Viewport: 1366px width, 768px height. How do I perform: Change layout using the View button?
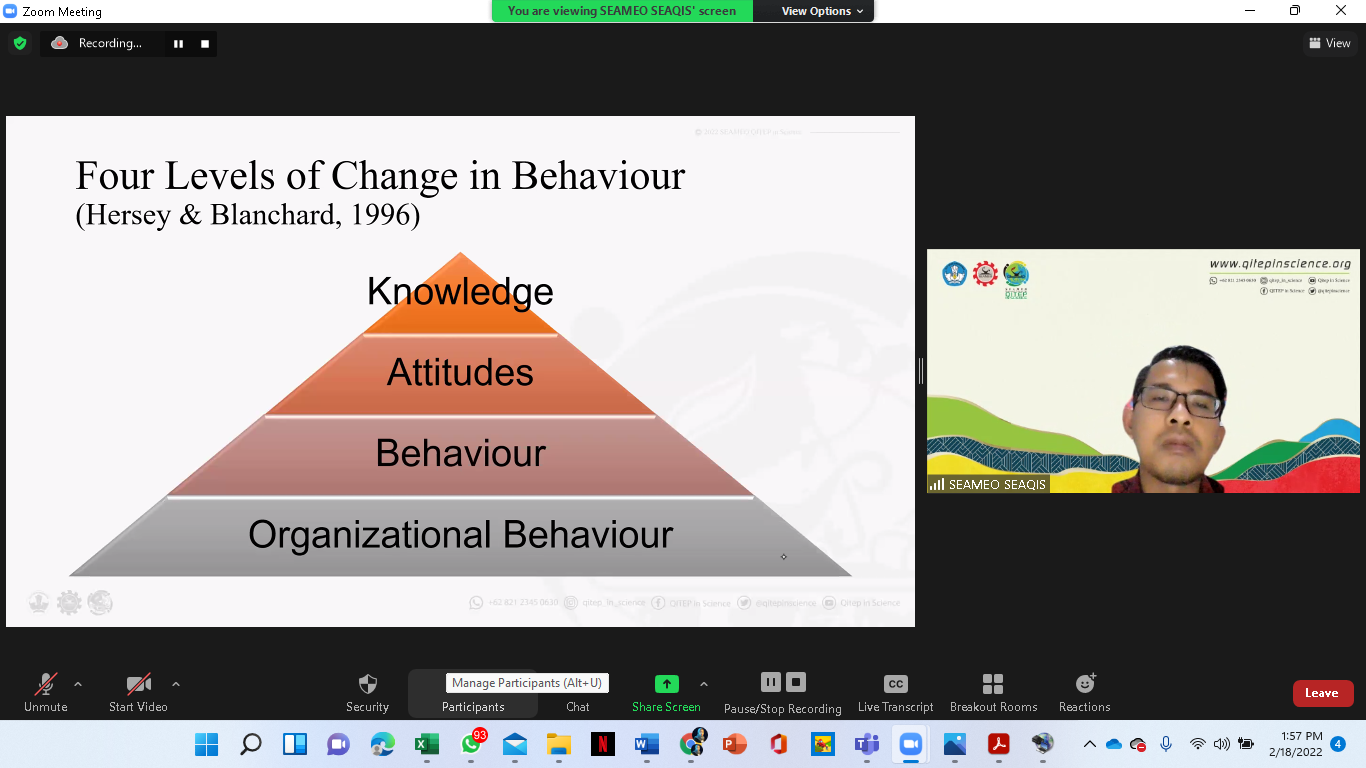pyautogui.click(x=1329, y=43)
